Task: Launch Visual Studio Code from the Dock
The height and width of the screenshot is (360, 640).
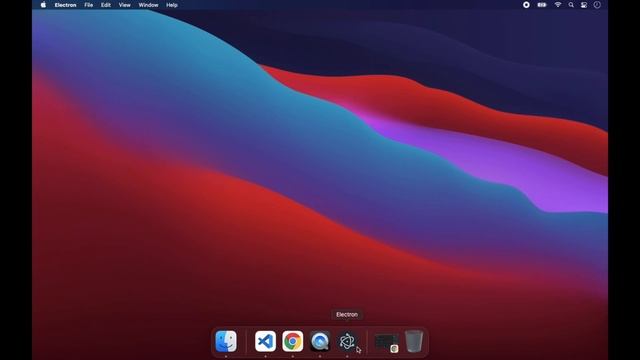Action: coord(265,341)
